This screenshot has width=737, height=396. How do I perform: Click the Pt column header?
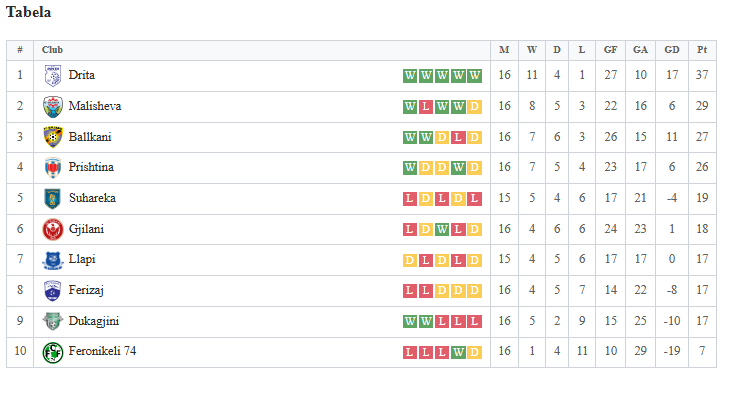702,50
